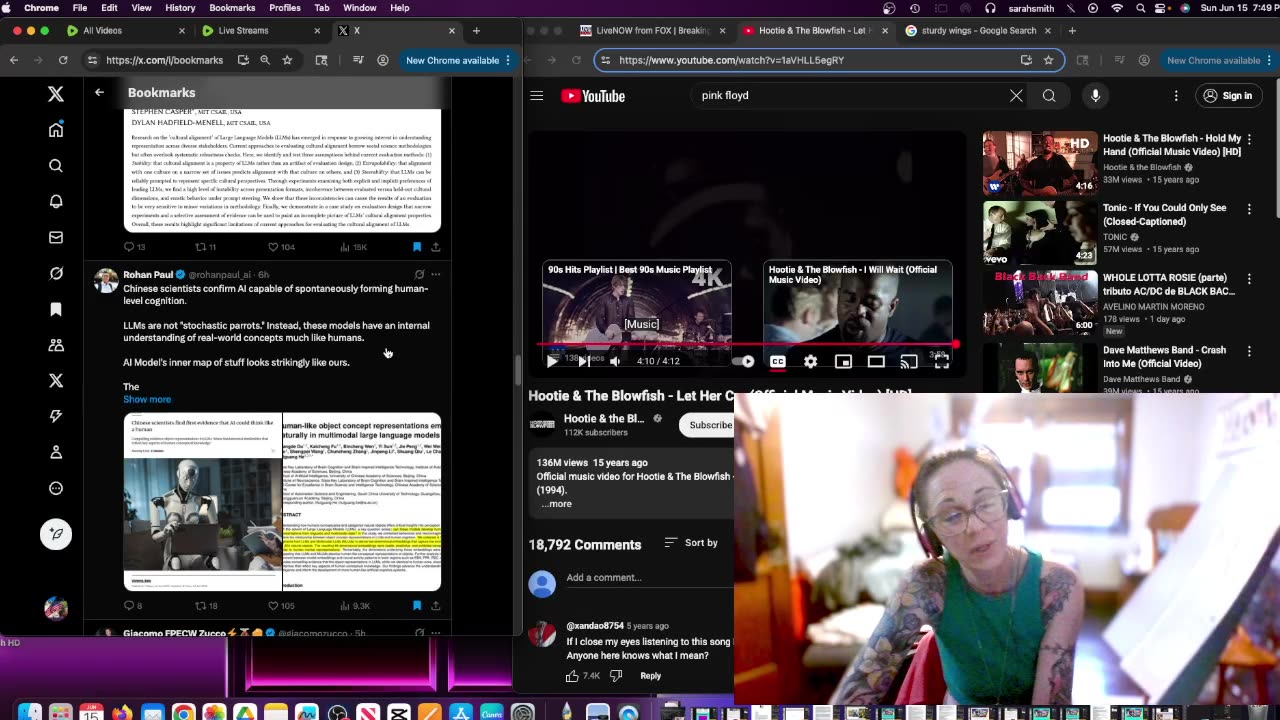Reply to xandao8754's comment

(650, 676)
